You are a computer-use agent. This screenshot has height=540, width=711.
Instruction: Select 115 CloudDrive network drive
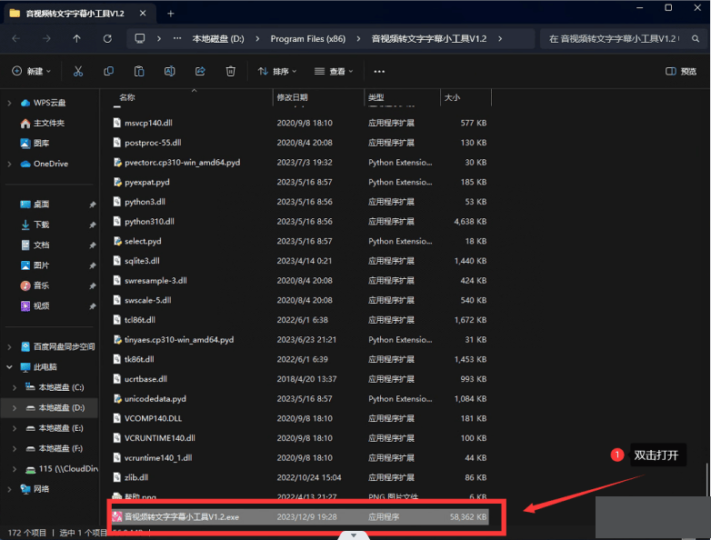pyautogui.click(x=62, y=469)
